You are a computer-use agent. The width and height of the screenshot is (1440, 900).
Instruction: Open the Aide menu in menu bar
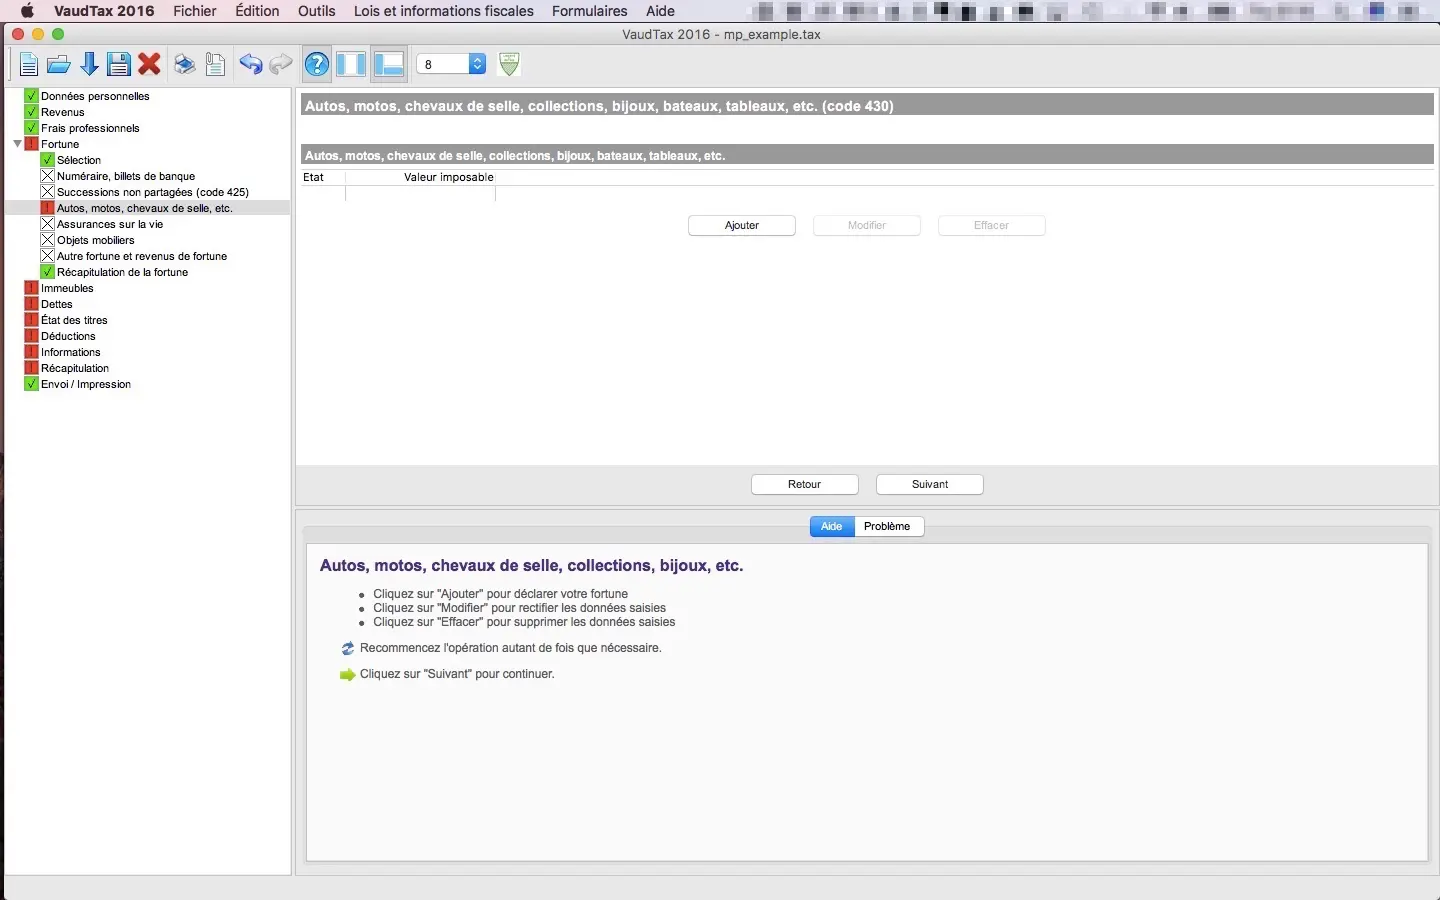pyautogui.click(x=660, y=11)
